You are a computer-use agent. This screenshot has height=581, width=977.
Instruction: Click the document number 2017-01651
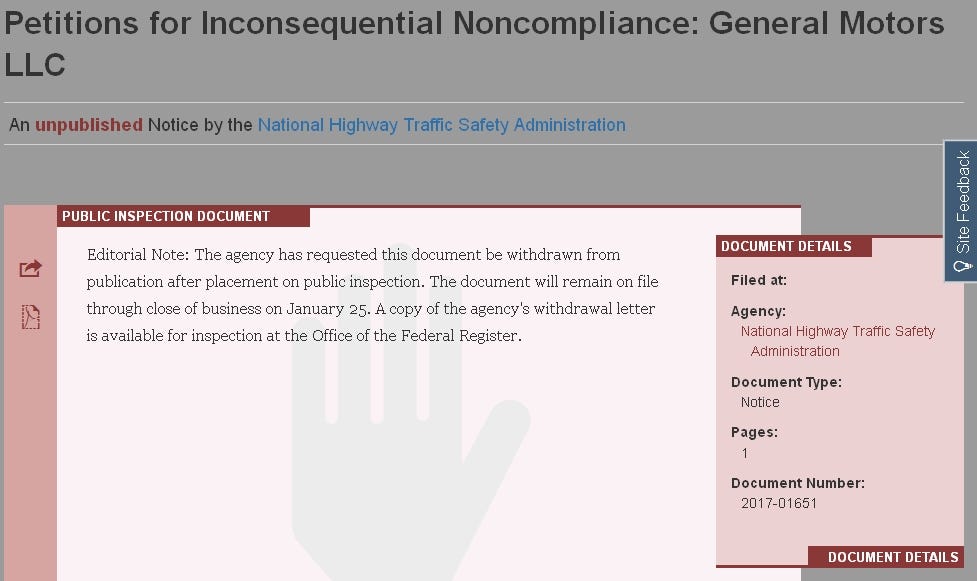click(779, 503)
